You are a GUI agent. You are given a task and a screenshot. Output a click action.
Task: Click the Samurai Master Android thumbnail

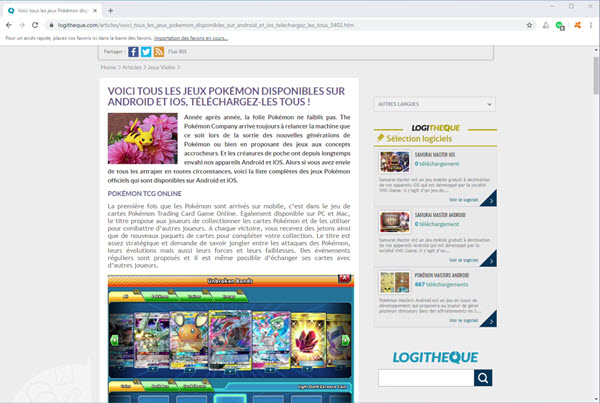pos(395,222)
